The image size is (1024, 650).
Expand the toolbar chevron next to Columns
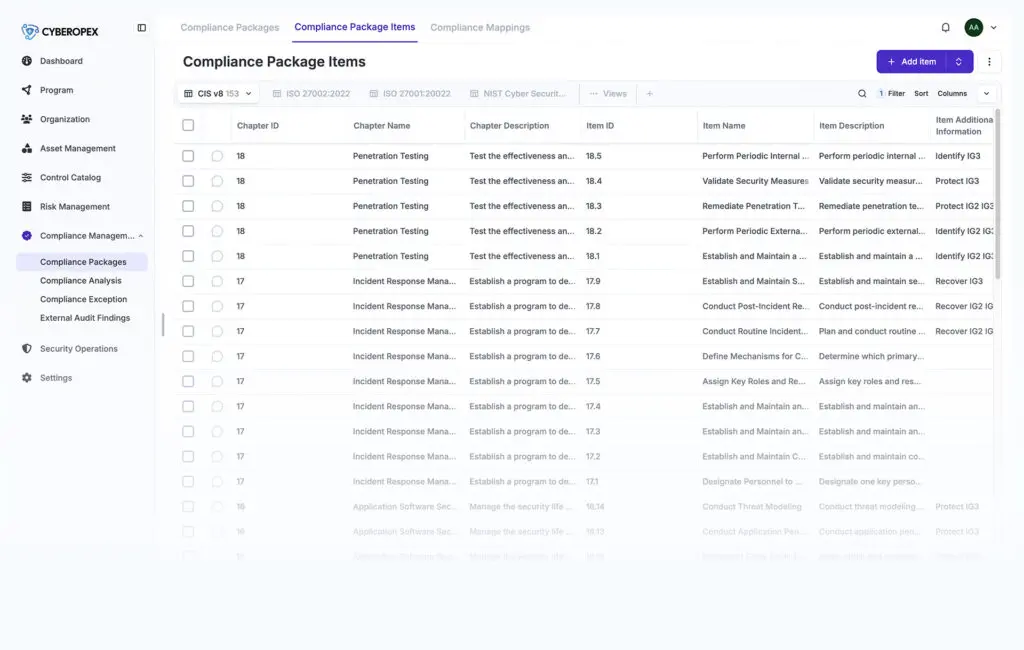click(x=986, y=93)
